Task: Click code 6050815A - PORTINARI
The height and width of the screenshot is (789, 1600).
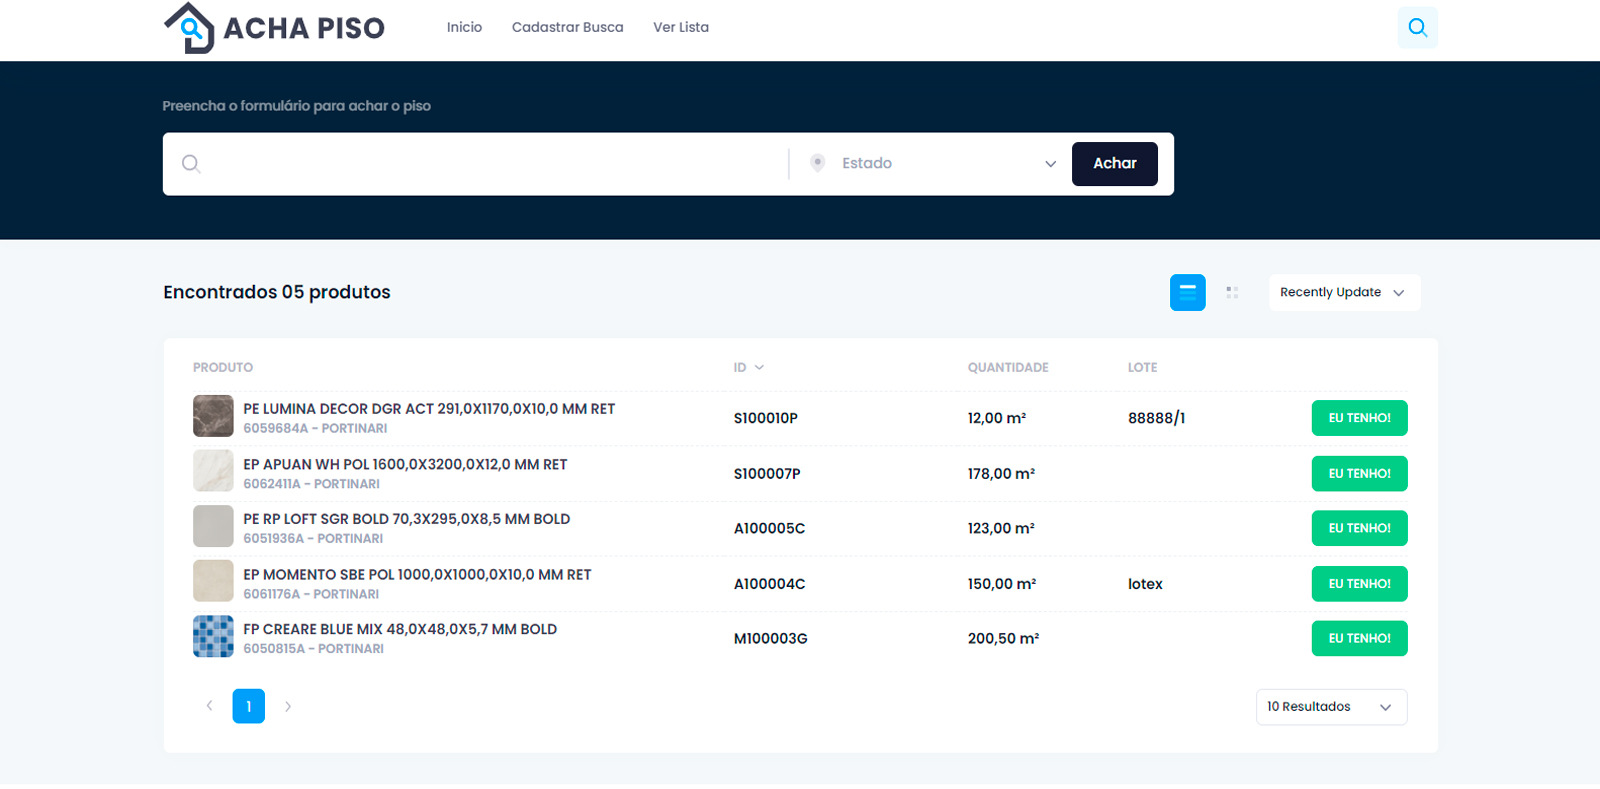Action: 313,648
